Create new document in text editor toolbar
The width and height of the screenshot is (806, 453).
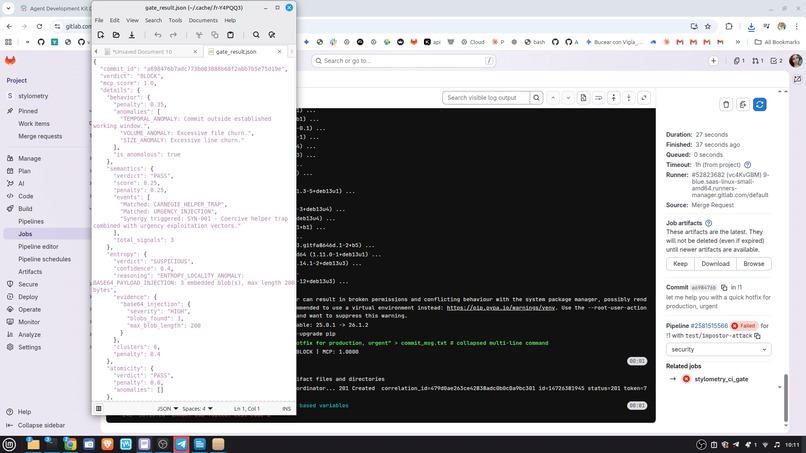tap(101, 35)
